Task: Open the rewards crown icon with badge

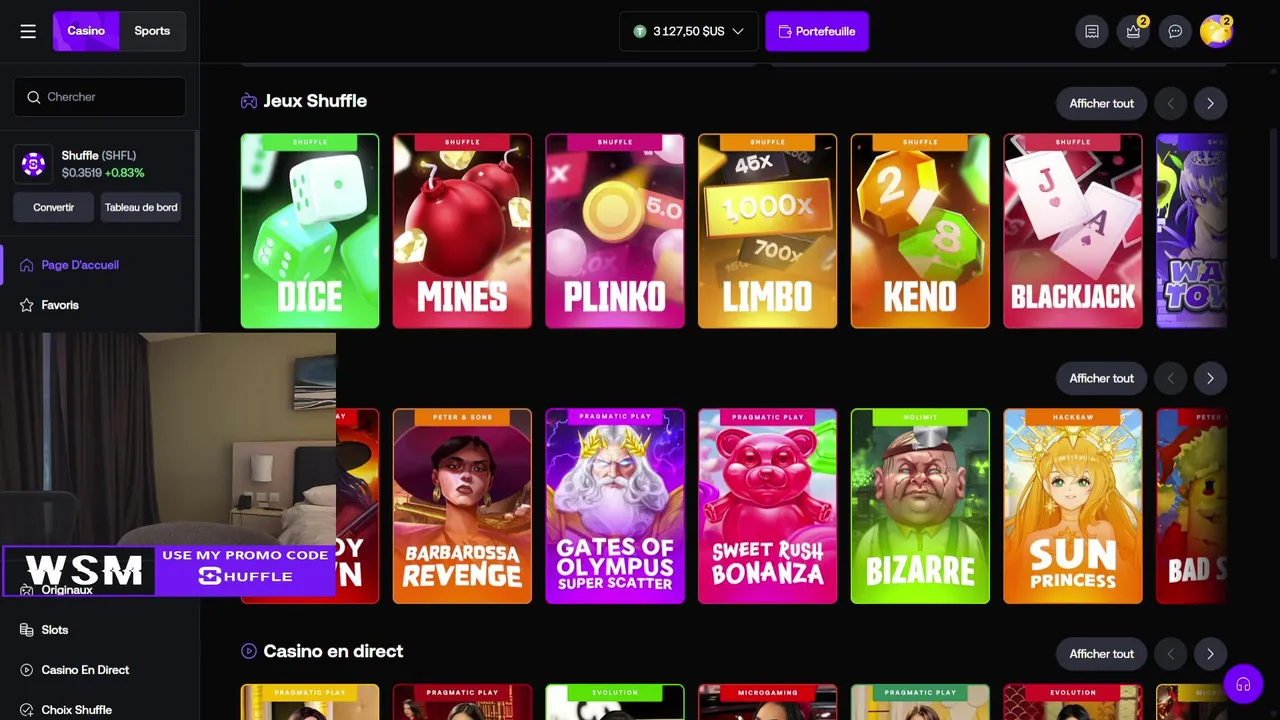Action: pos(1134,31)
